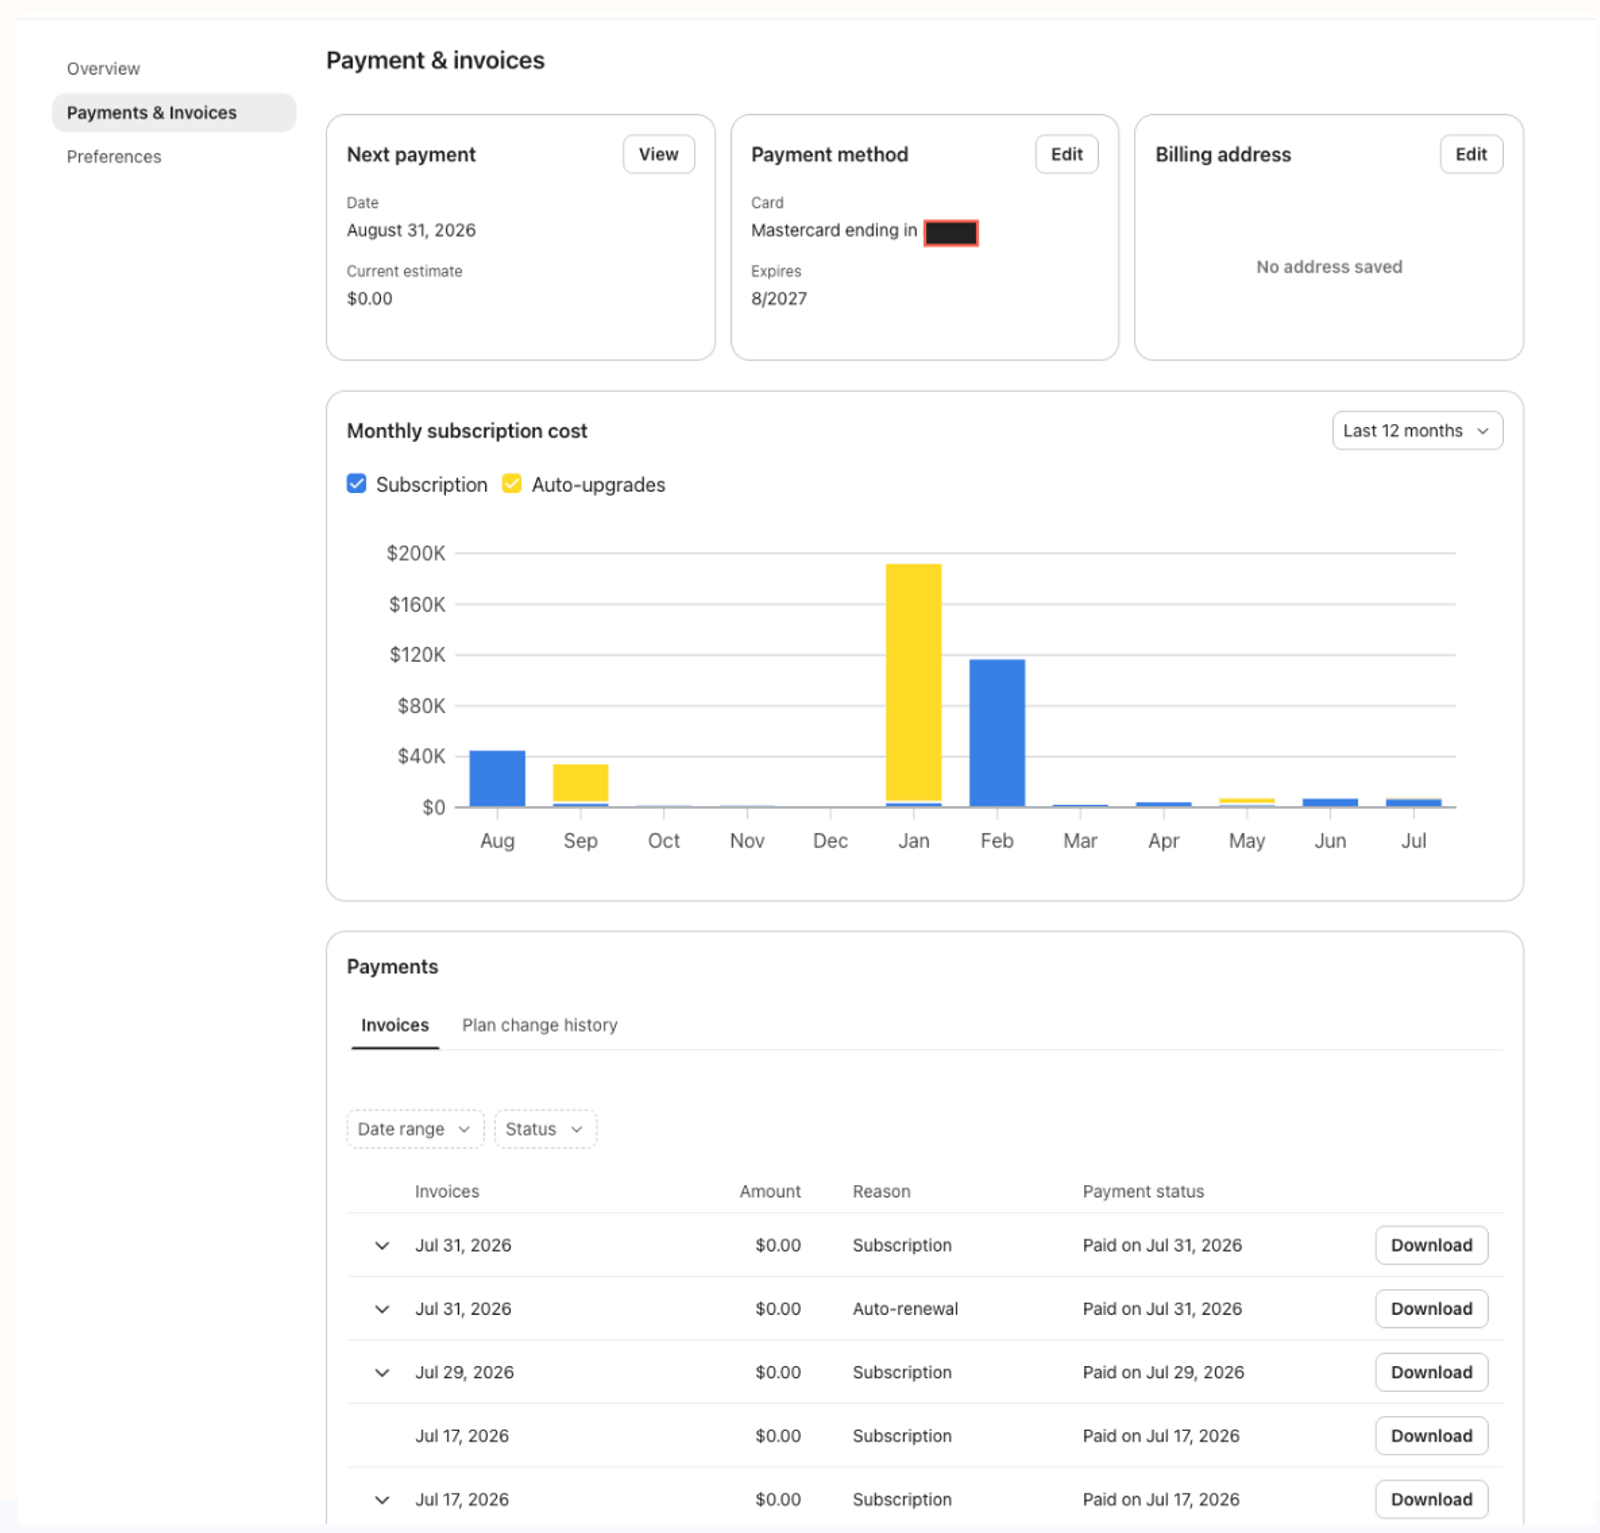Expand the last Jul 17, 2026 invoice row

(x=382, y=1500)
